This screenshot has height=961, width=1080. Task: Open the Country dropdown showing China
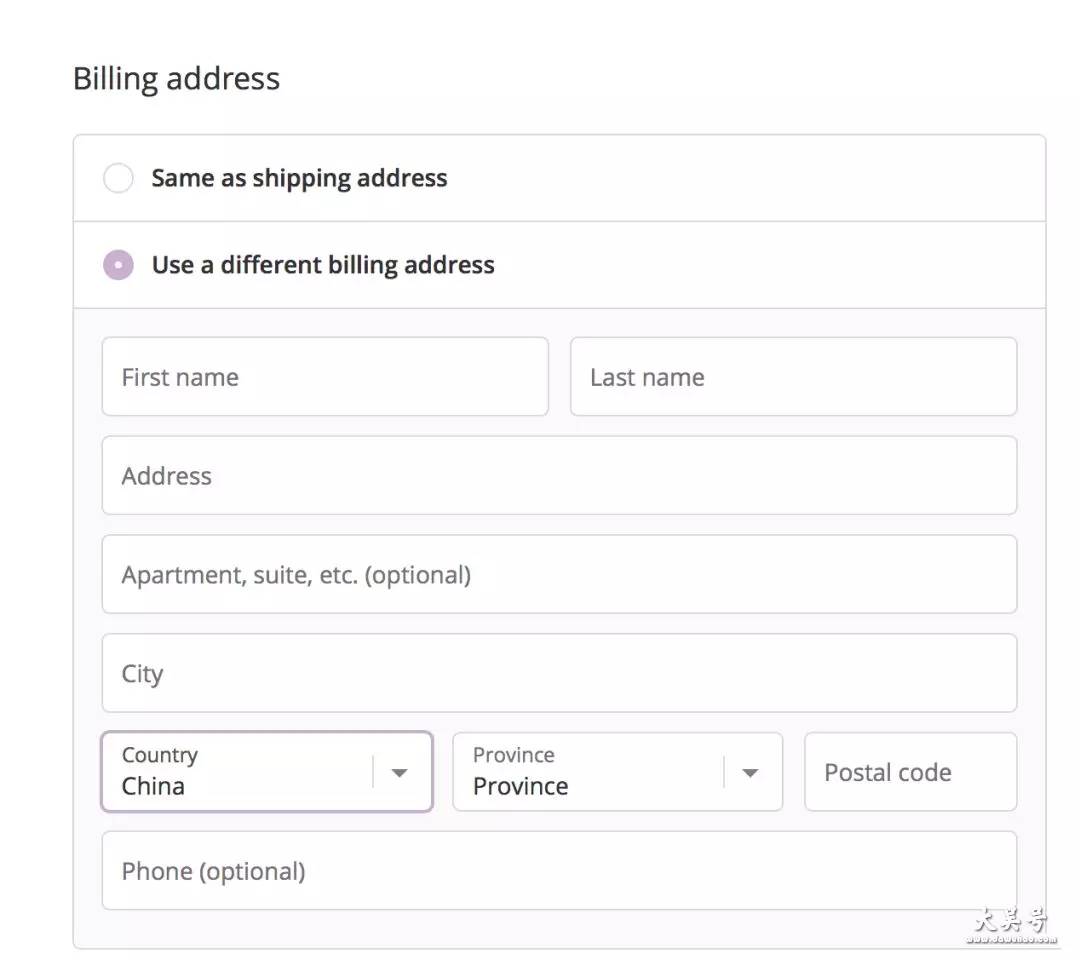267,772
